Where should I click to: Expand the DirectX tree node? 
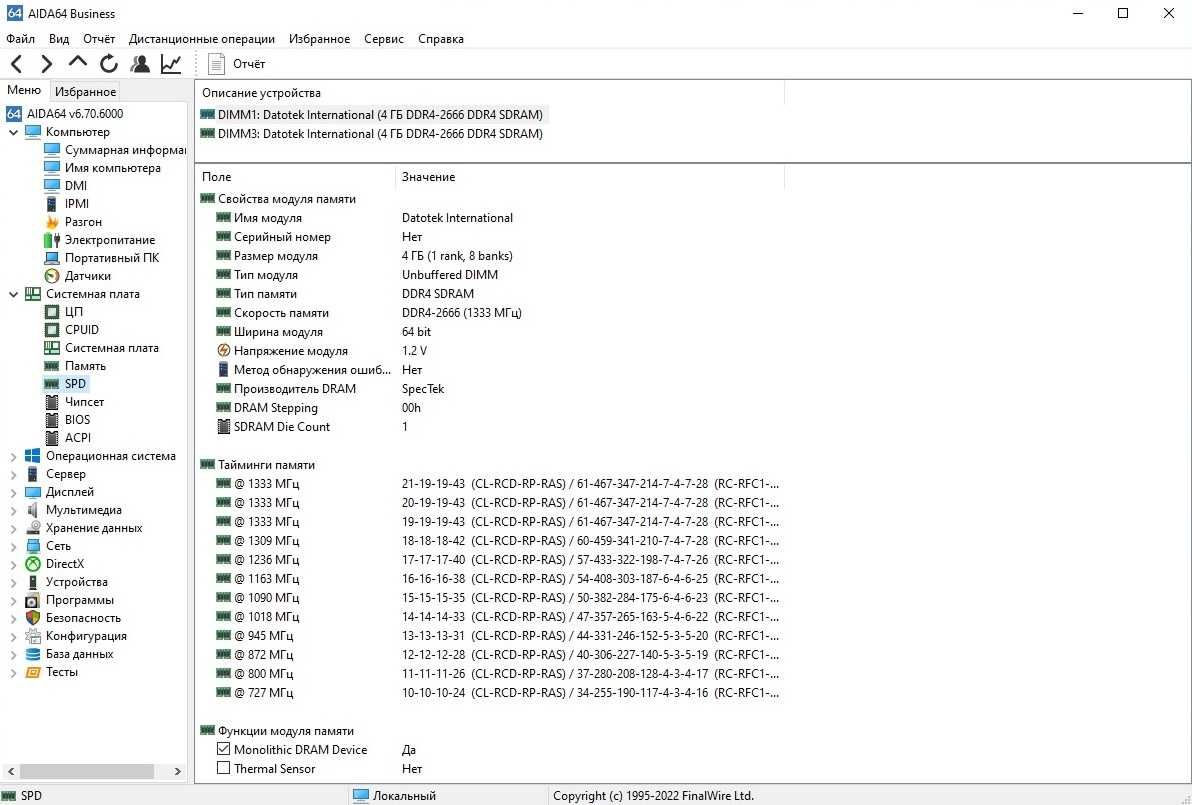pyautogui.click(x=13, y=564)
